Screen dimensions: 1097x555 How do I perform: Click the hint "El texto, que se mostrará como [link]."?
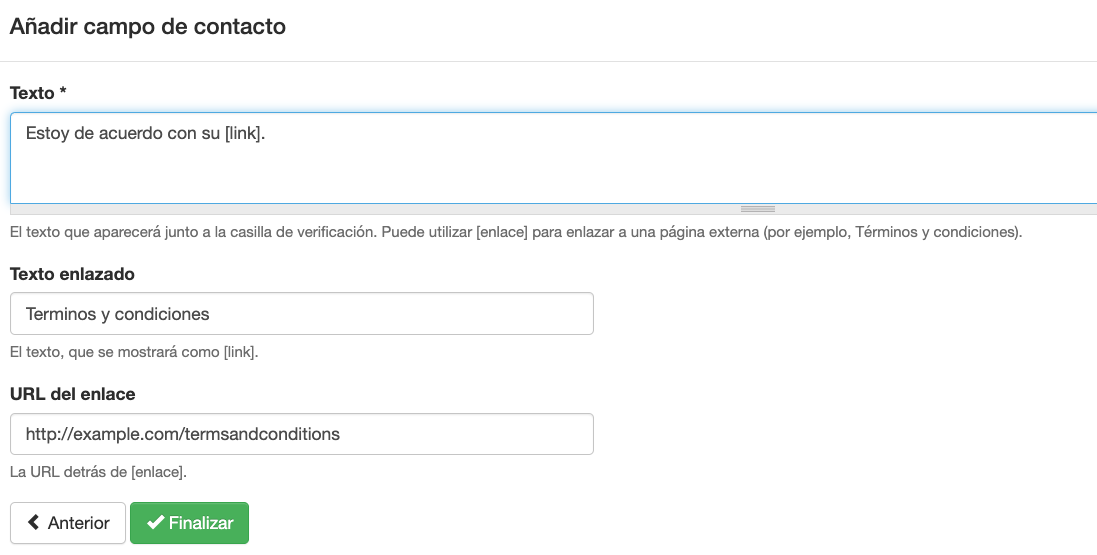click(134, 352)
